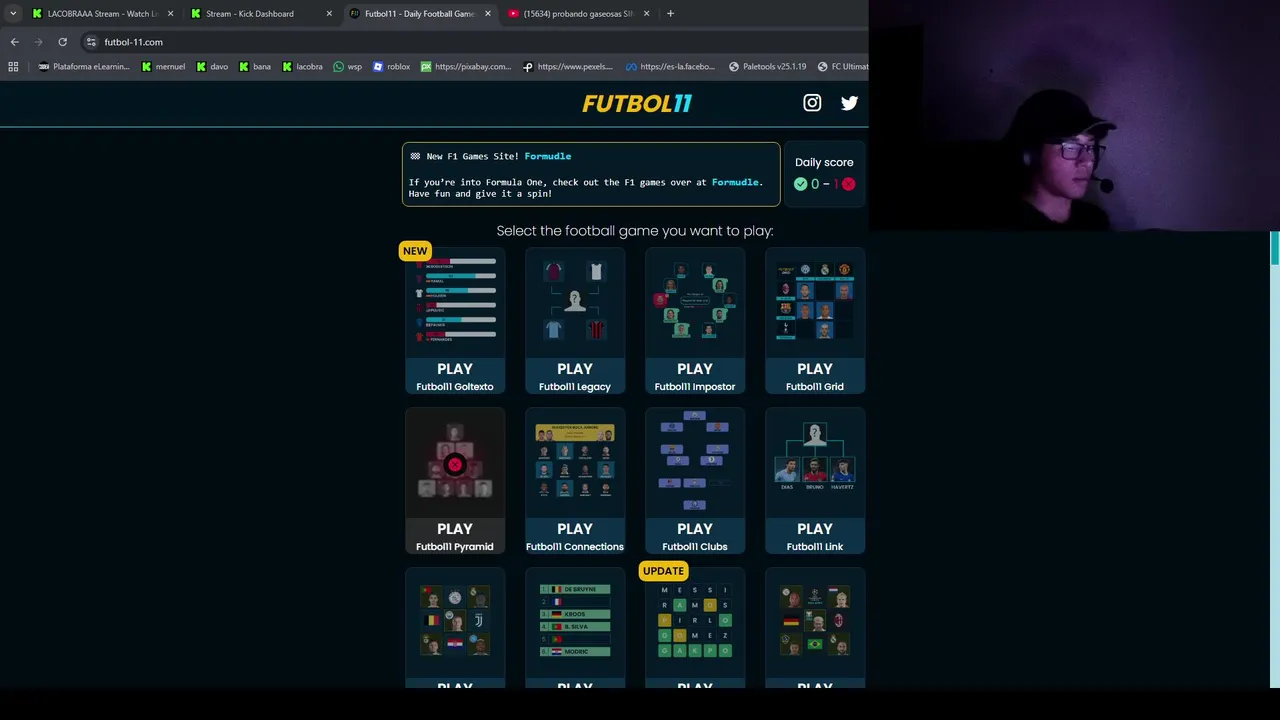This screenshot has height=720, width=1280.
Task: Click the Clubs game formation thumbnail
Action: pos(695,461)
